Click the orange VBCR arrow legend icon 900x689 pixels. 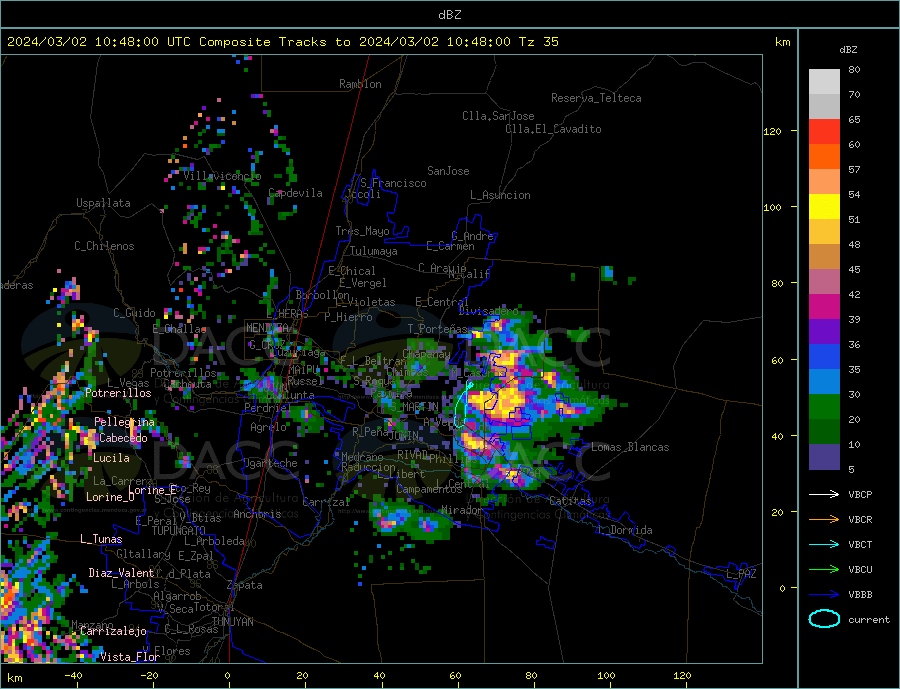click(824, 520)
